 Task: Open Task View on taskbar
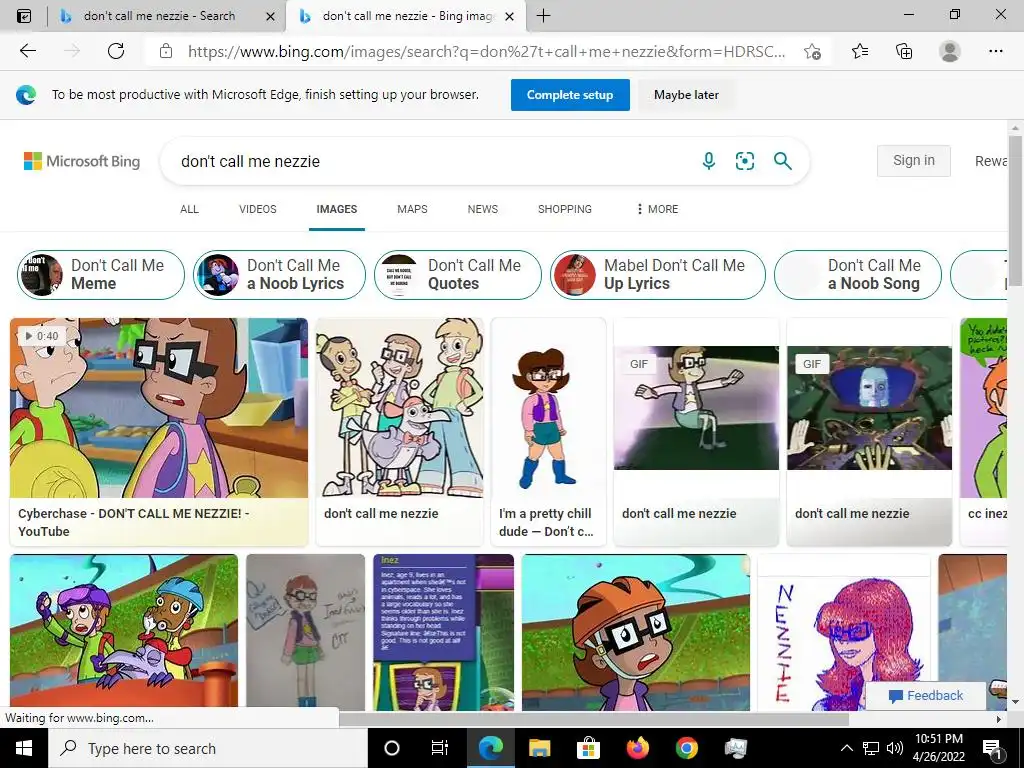(x=440, y=748)
